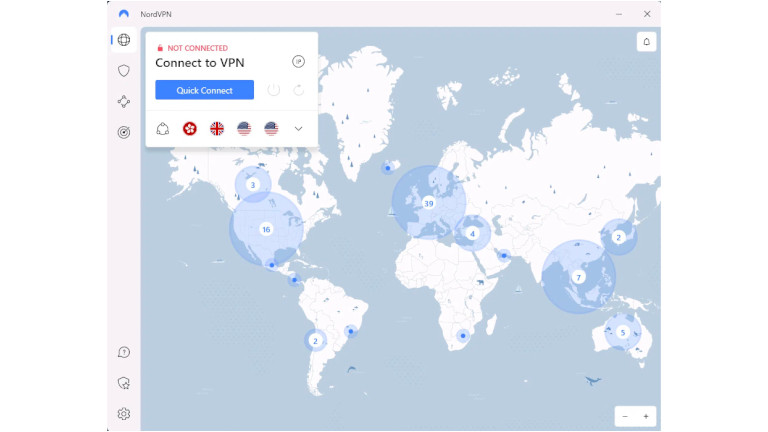Viewport: 768px width, 432px height.
Task: Open the help chat bubble icon
Action: click(124, 352)
